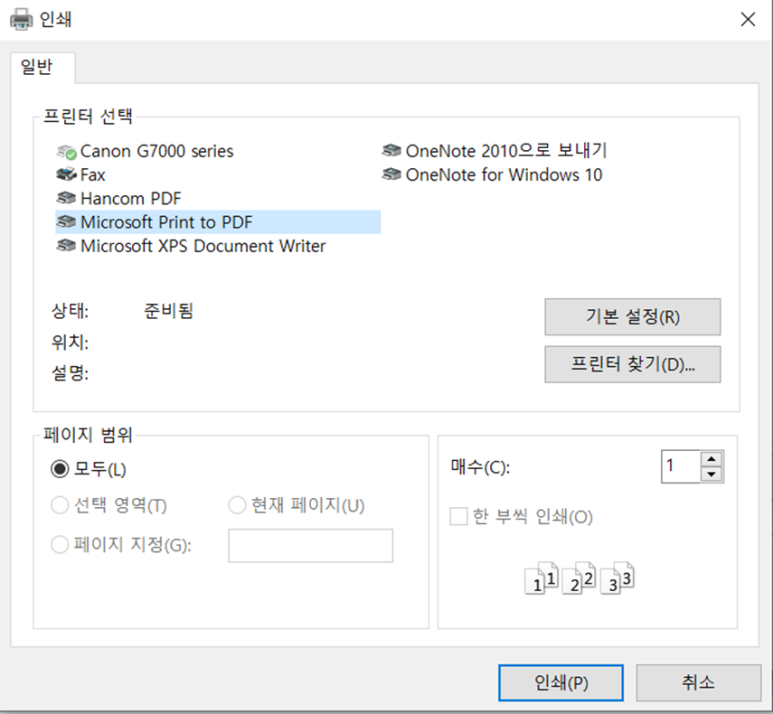The height and width of the screenshot is (714, 773).
Task: Click the Canon G7000 series printer icon
Action: pos(67,152)
